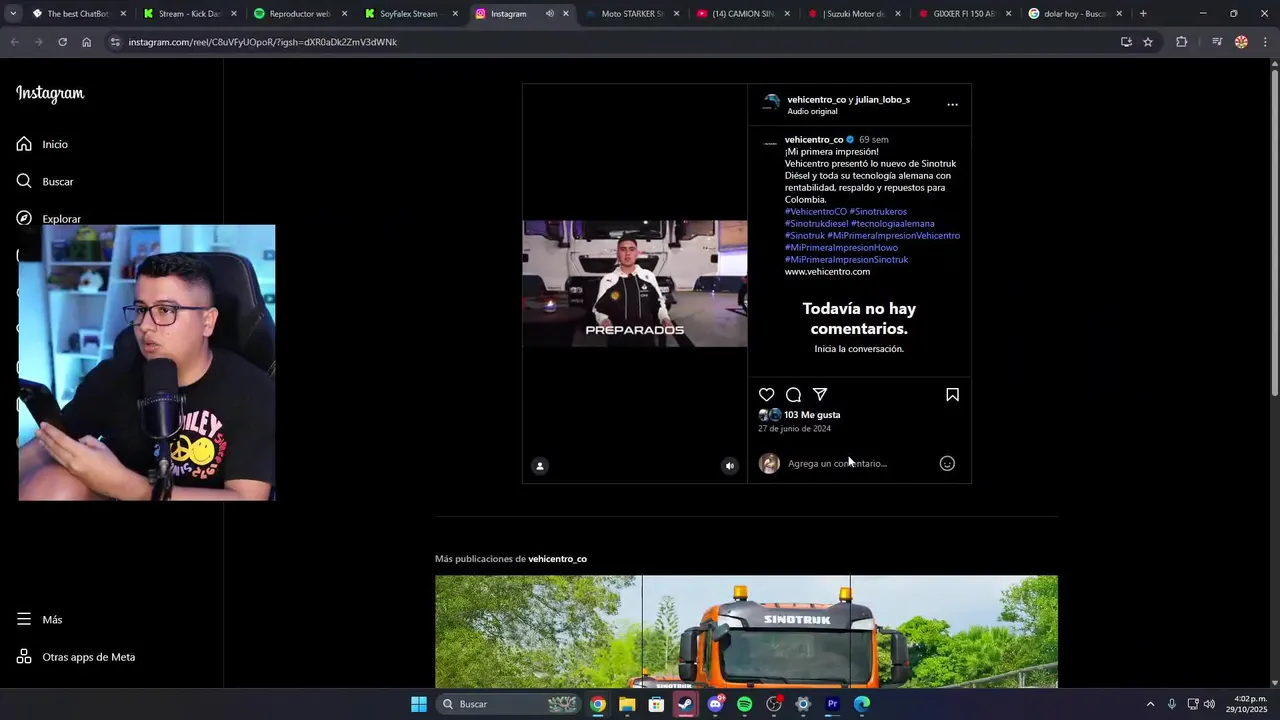Image resolution: width=1280 pixels, height=720 pixels.
Task: Bookmark page with star icon
Action: tap(1148, 42)
